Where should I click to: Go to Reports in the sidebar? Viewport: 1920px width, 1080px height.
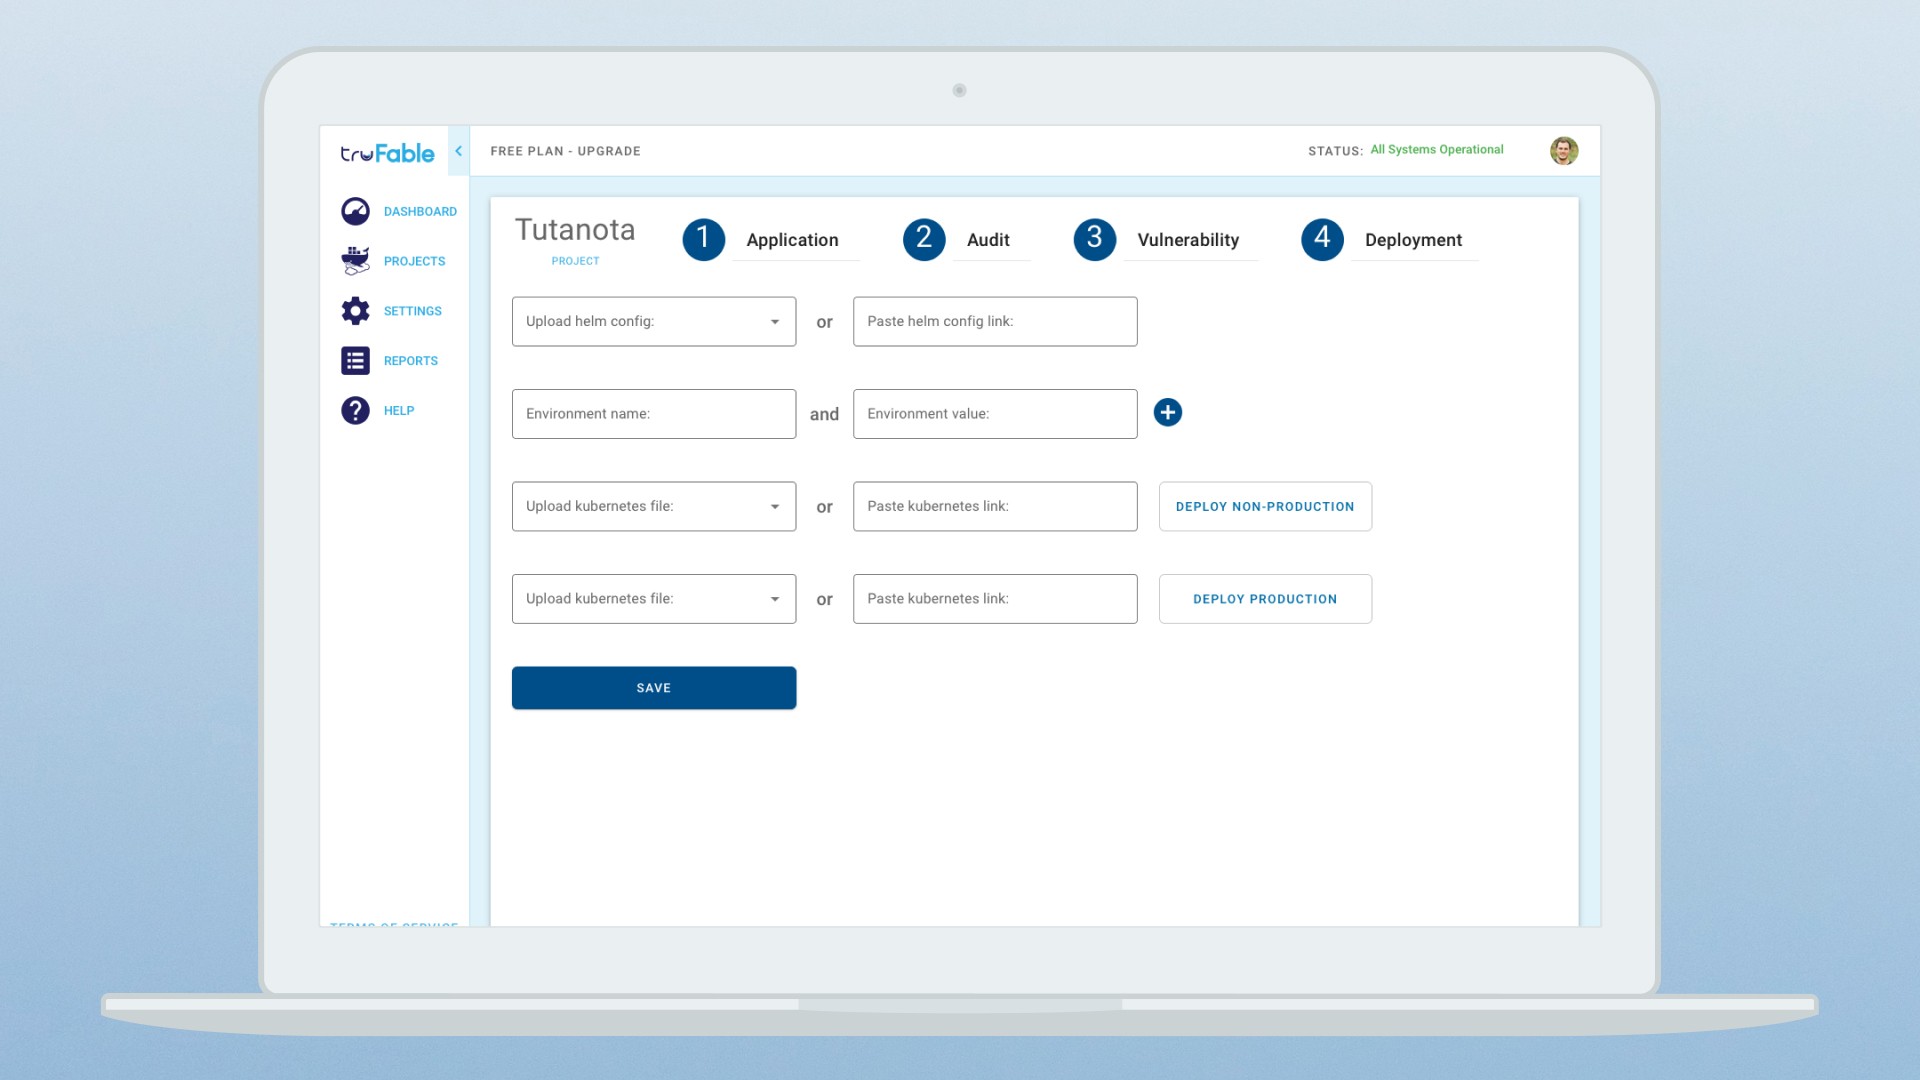tap(410, 361)
